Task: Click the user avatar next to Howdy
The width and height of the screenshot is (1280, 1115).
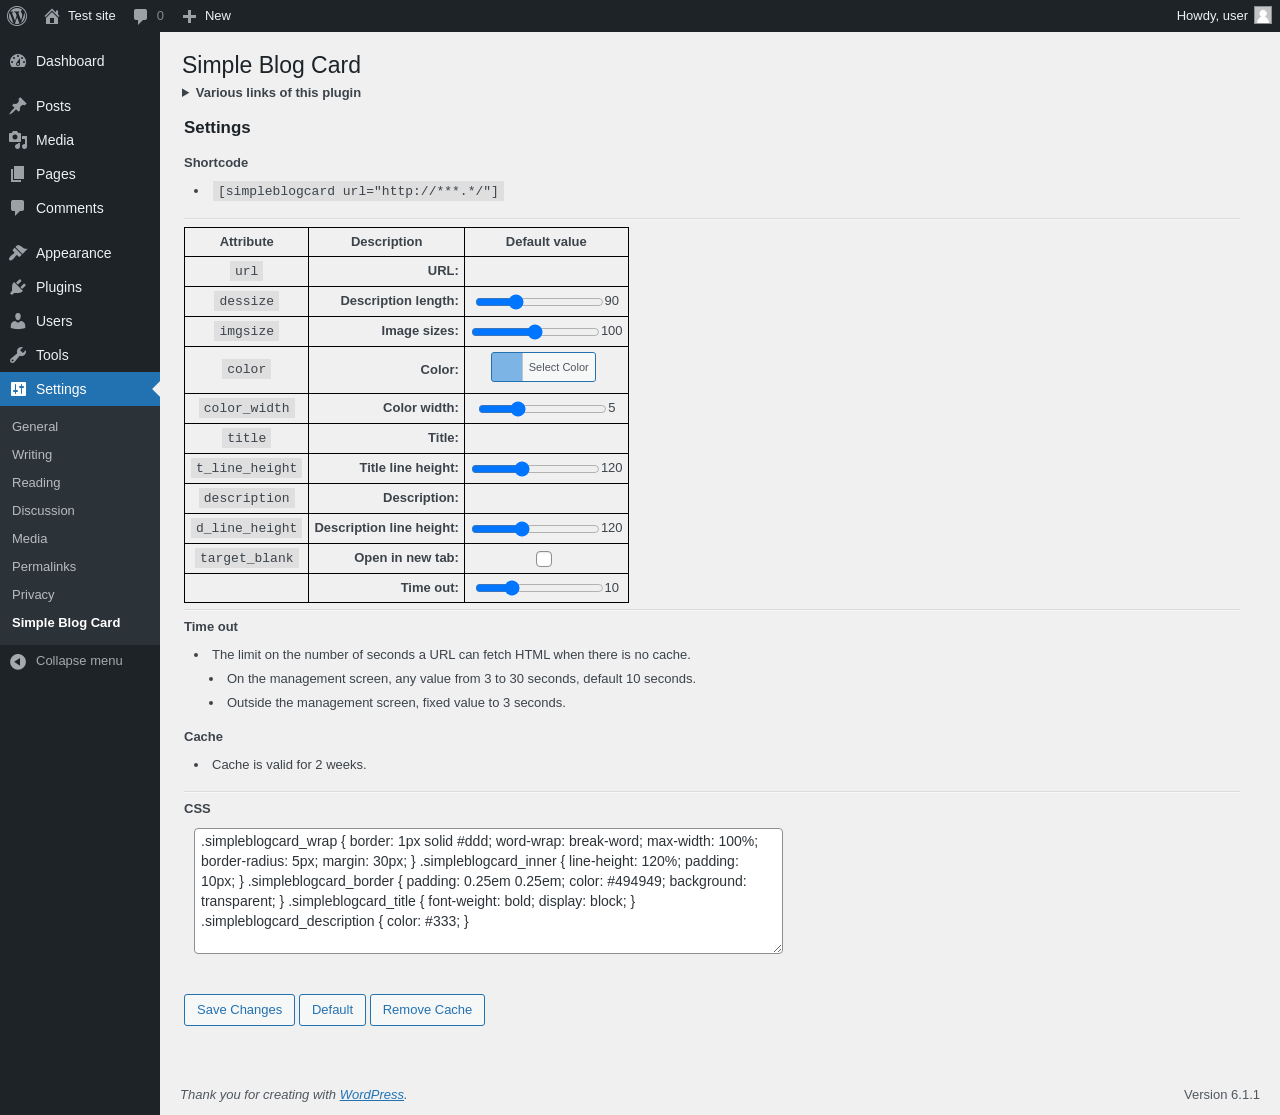Action: click(x=1263, y=15)
